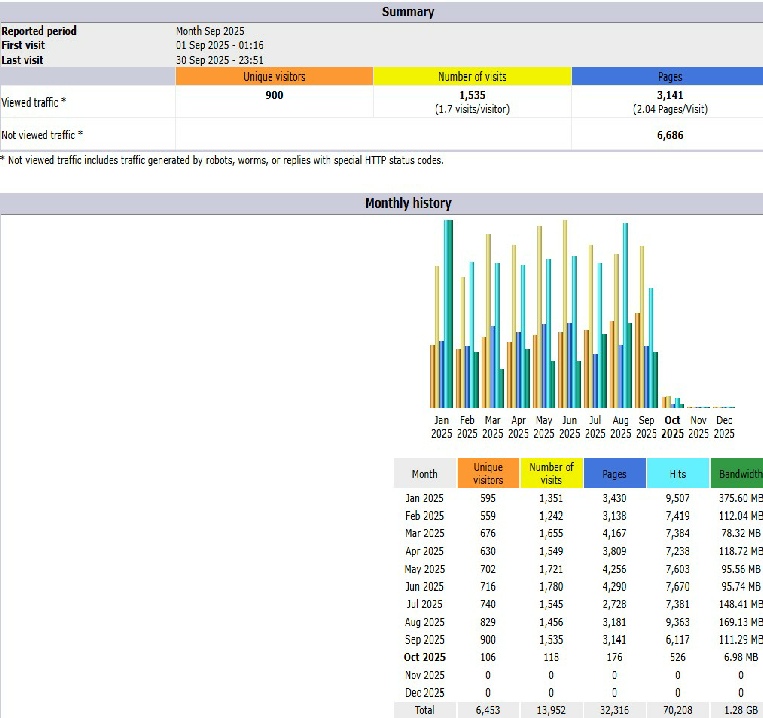Select the bold Oct 2025 table row label
The width and height of the screenshot is (763, 718).
pos(425,657)
